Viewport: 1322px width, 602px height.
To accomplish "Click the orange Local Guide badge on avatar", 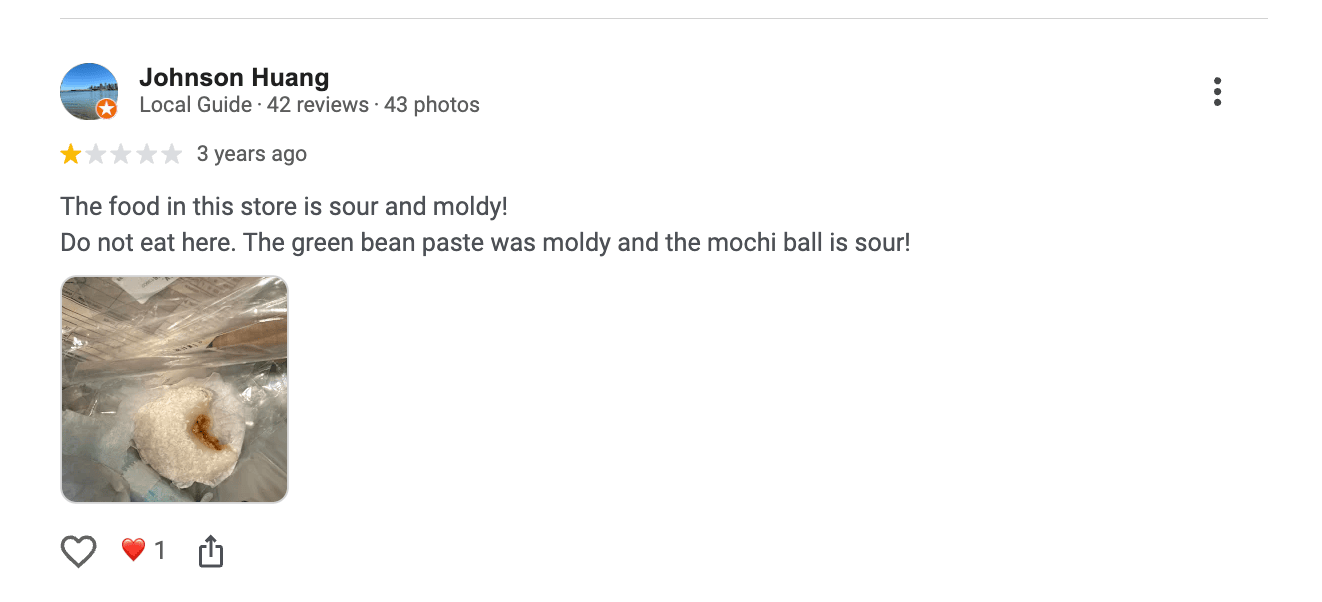I will tap(106, 109).
